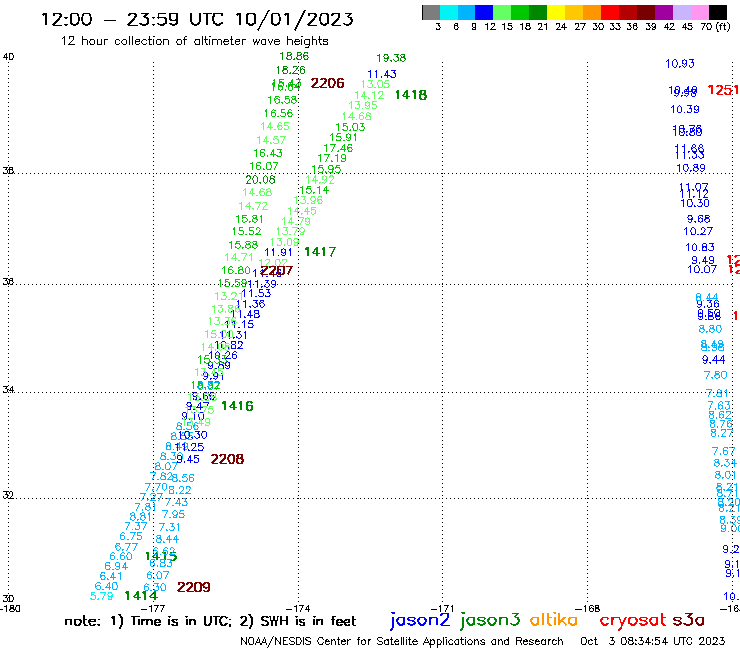Image resolution: width=740 pixels, height=650 pixels.
Task: Select the 'jason3' satellite label
Action: 490,620
